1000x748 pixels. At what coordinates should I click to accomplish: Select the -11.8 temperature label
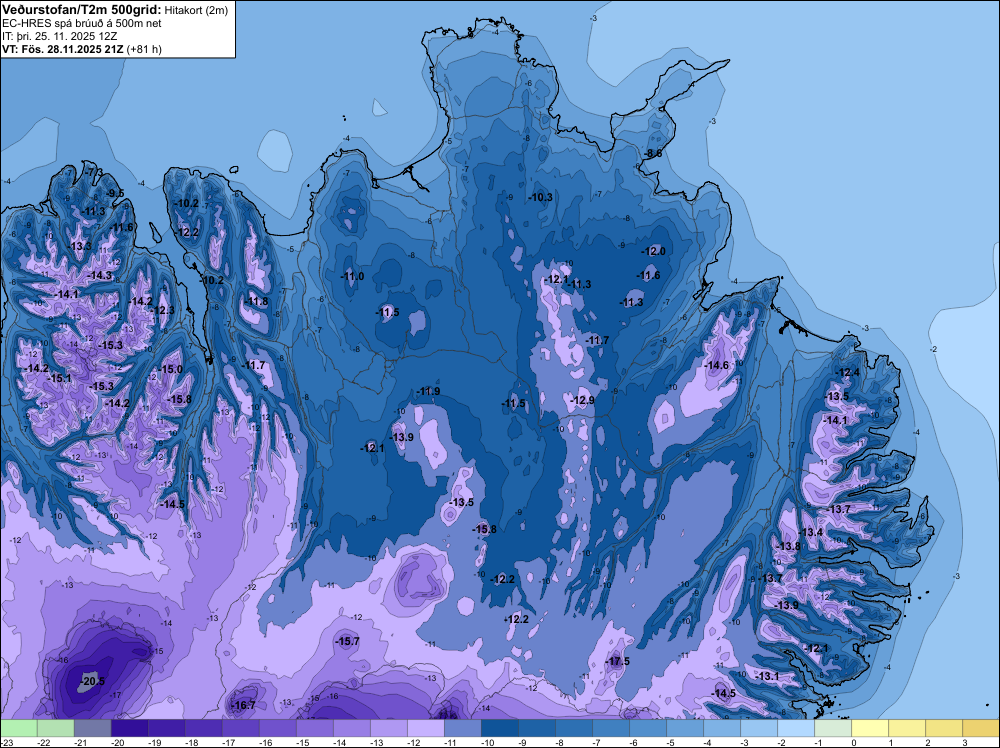tap(257, 302)
